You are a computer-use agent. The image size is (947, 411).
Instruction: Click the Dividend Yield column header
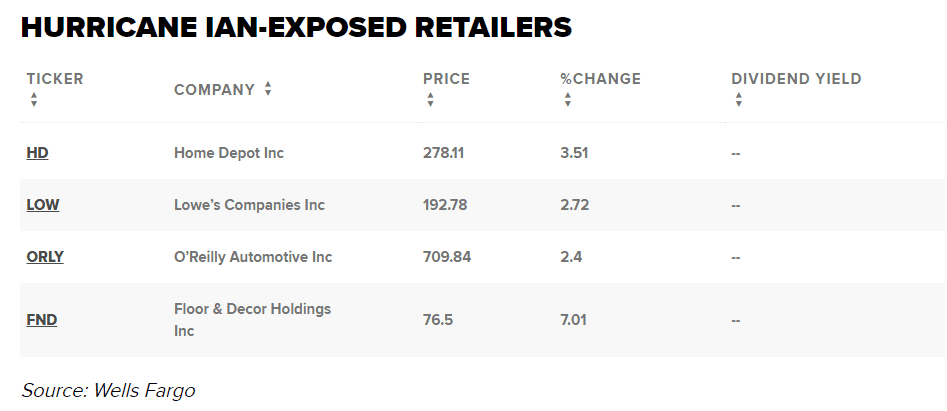point(796,79)
